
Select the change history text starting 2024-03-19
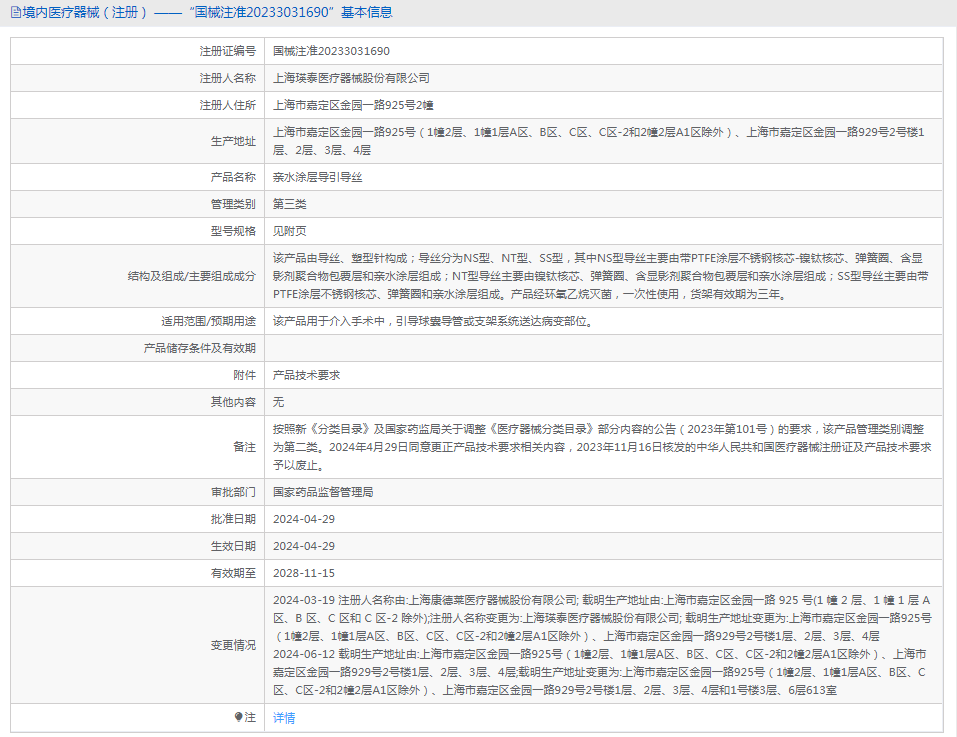pyautogui.click(x=602, y=645)
